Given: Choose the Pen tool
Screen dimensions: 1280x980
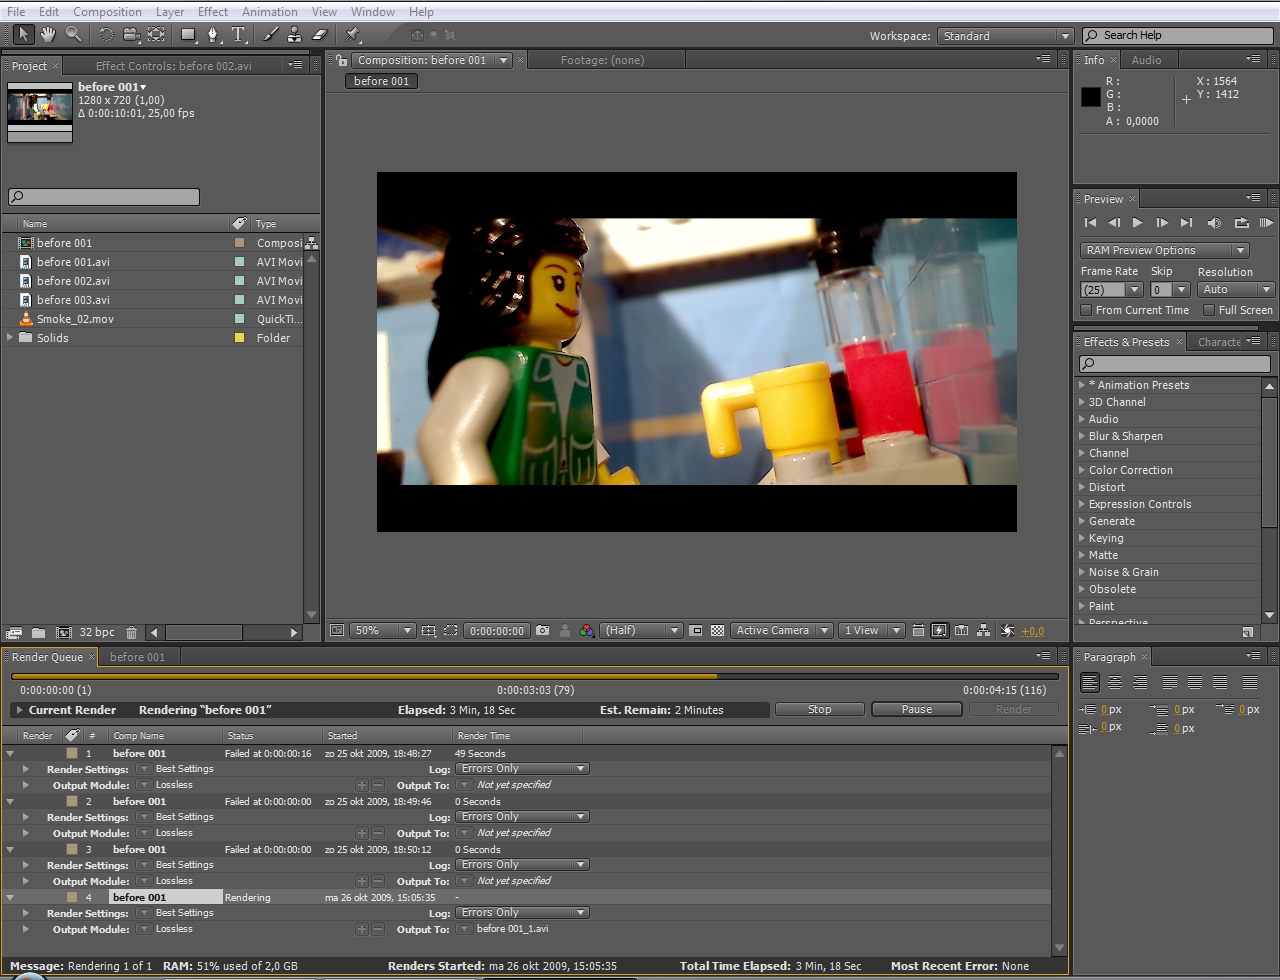Looking at the screenshot, I should point(212,34).
